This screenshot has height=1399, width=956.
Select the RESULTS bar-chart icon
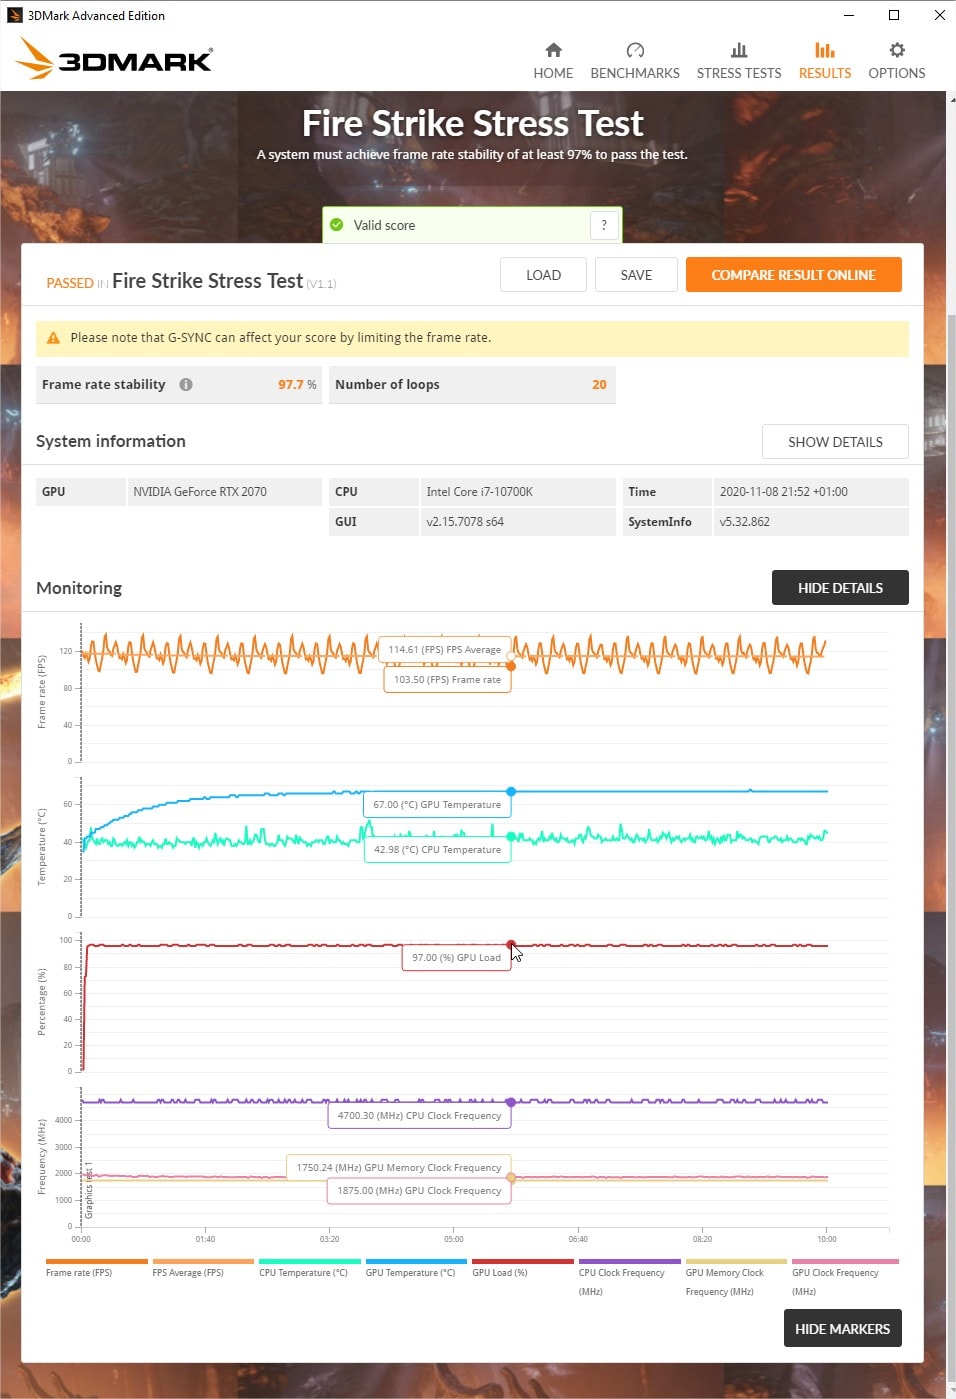pos(824,49)
